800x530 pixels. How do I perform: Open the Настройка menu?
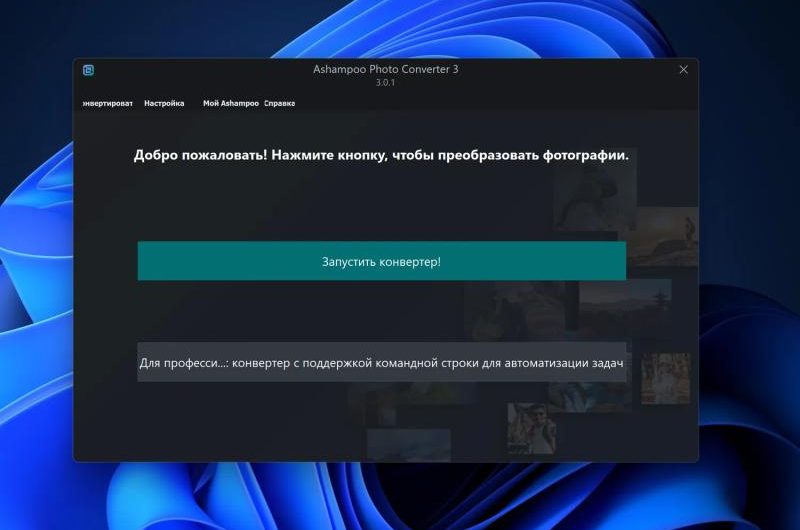[164, 104]
